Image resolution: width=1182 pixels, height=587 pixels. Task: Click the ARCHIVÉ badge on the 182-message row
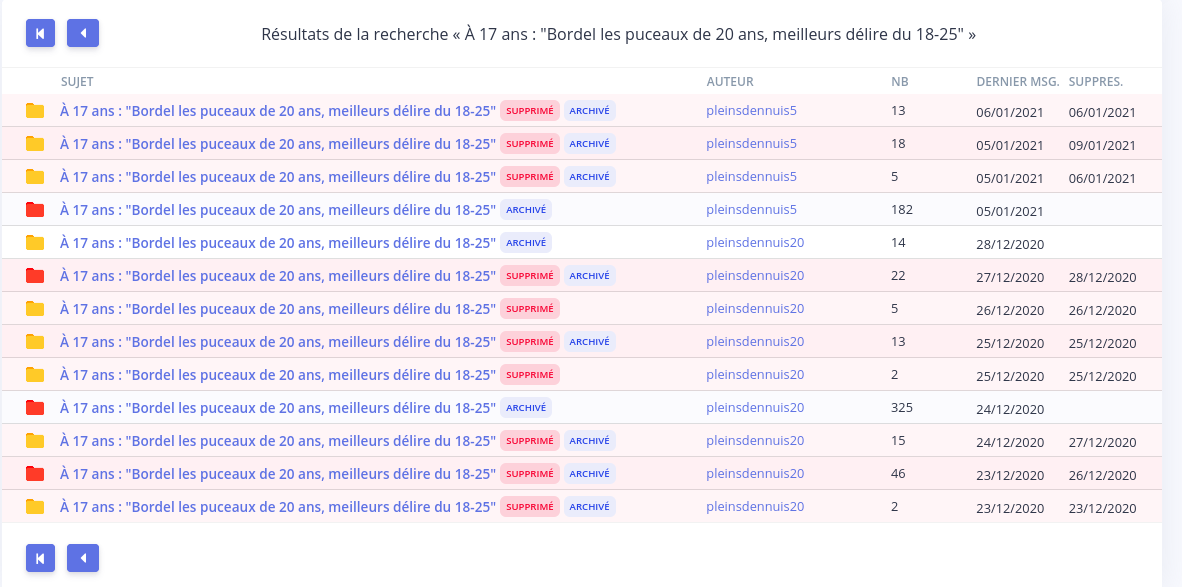click(525, 209)
